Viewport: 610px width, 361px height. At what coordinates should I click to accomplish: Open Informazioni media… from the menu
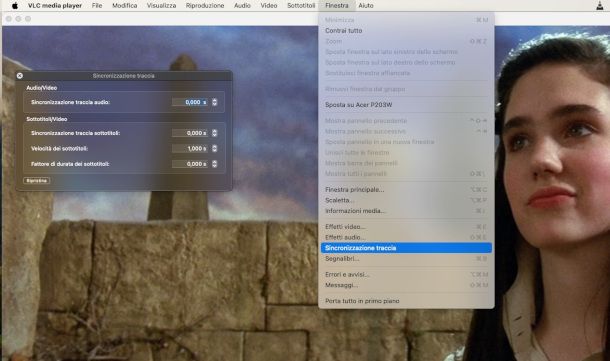tap(406, 211)
